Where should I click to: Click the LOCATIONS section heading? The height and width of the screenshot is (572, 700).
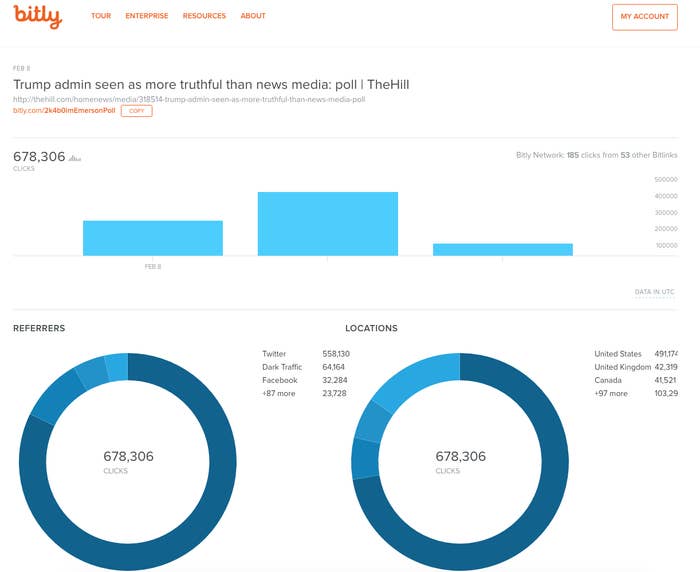coord(371,328)
